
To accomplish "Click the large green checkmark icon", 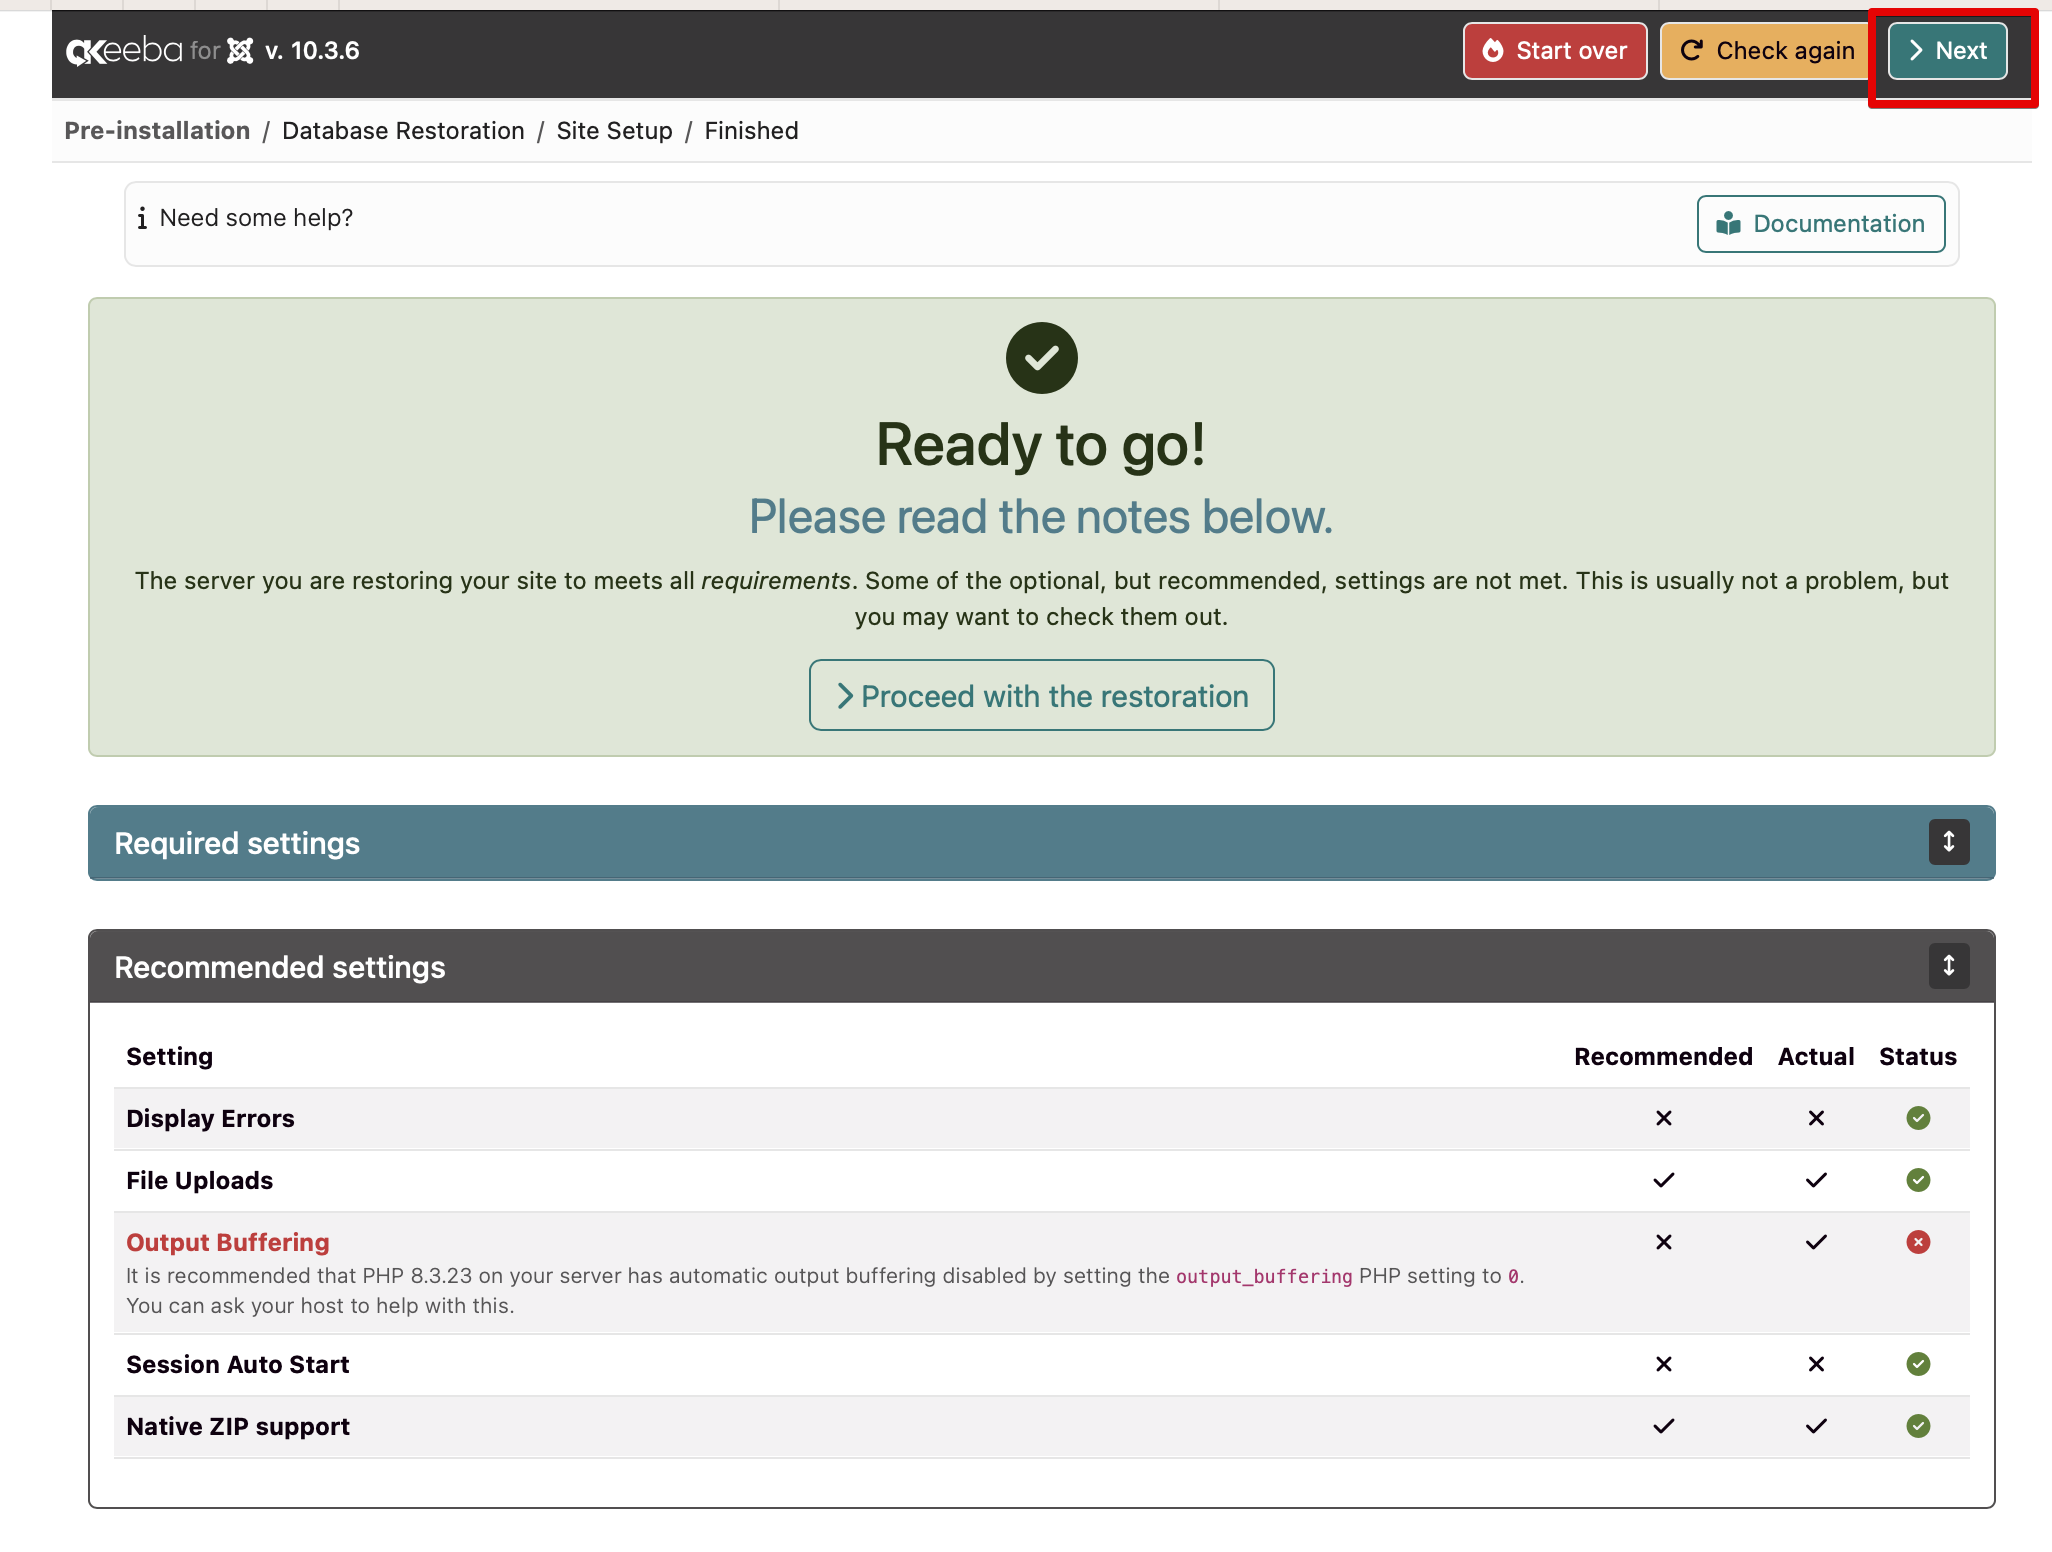I will click(x=1041, y=358).
